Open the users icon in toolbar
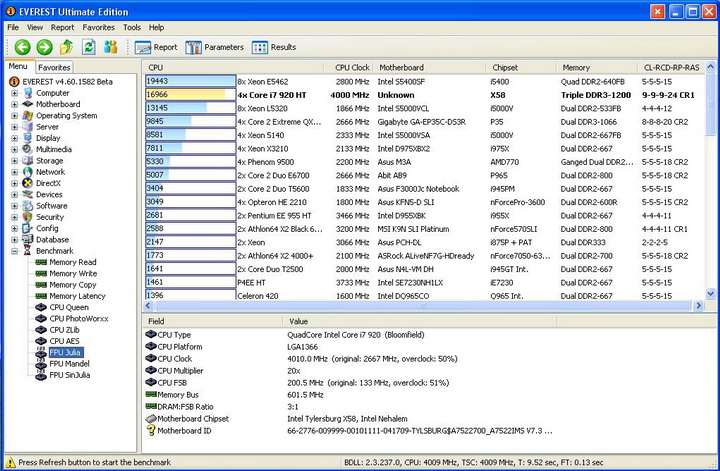Viewport: 720px width, 471px height. [111, 47]
